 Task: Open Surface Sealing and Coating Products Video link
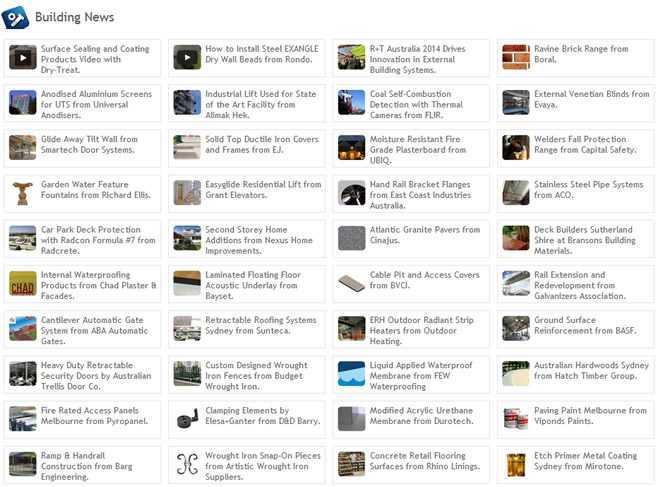click(x=95, y=59)
